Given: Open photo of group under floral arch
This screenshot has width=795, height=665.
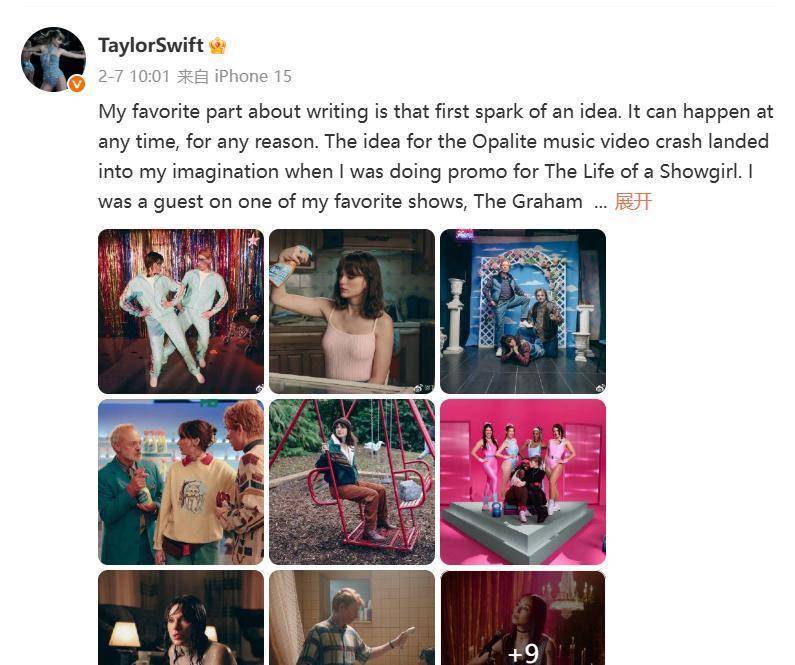Looking at the screenshot, I should click(x=523, y=311).
